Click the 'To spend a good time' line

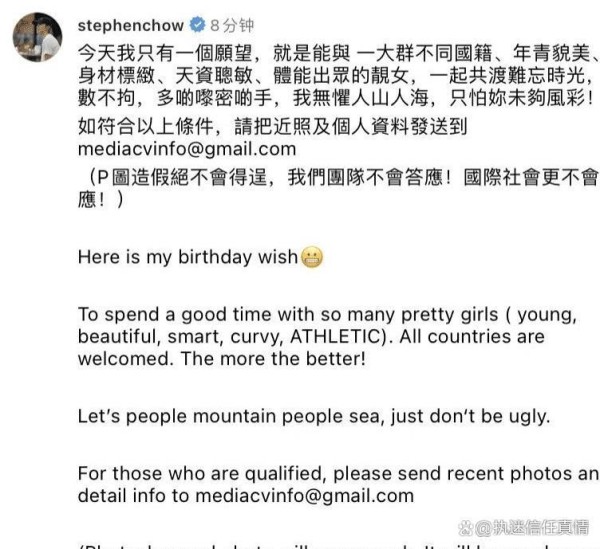click(327, 314)
